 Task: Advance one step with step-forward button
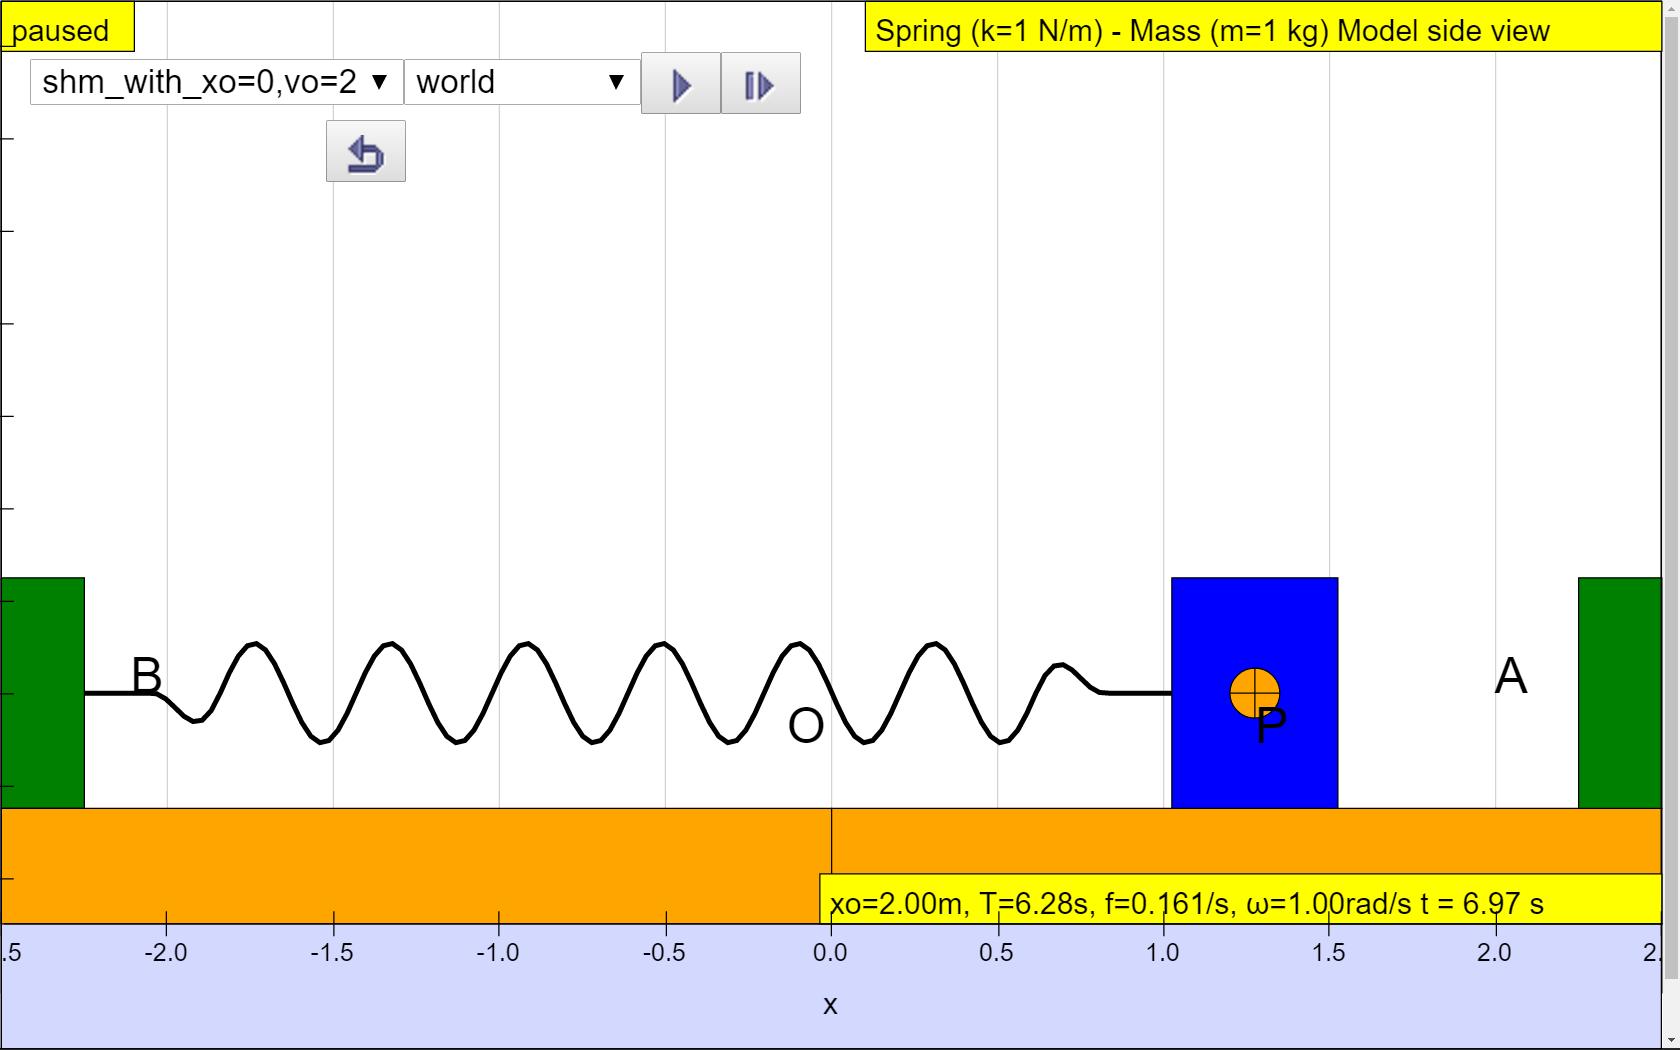click(760, 83)
